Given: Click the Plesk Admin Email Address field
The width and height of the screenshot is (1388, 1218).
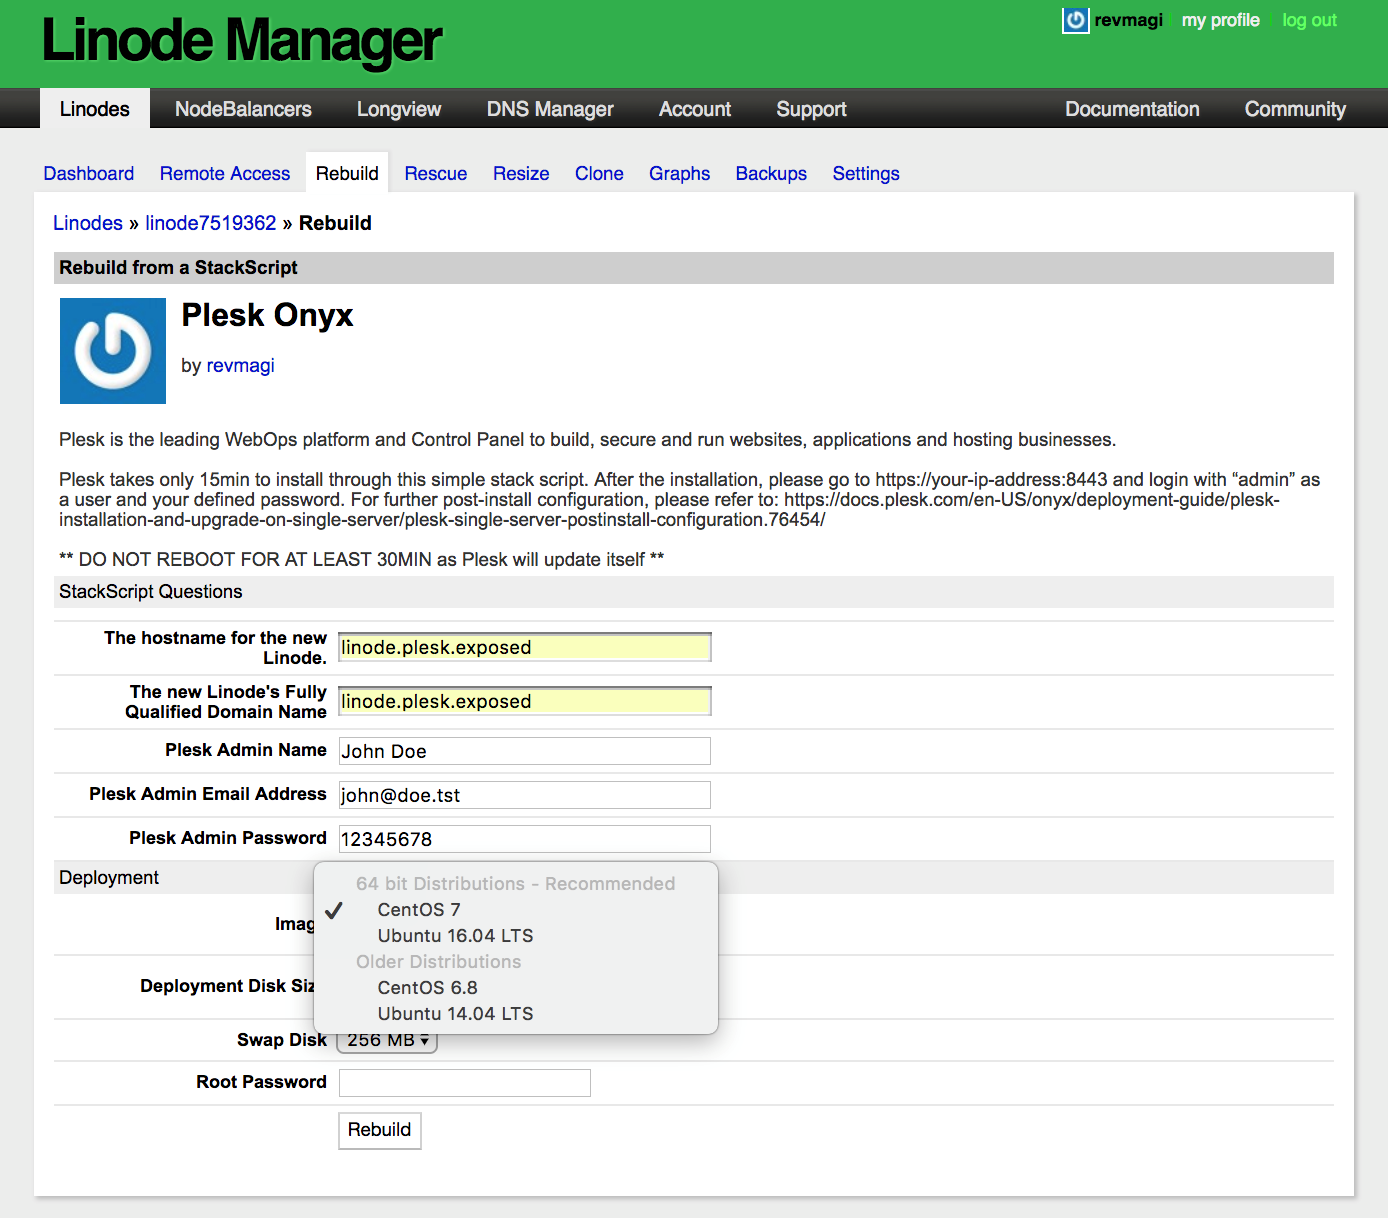Looking at the screenshot, I should point(525,795).
